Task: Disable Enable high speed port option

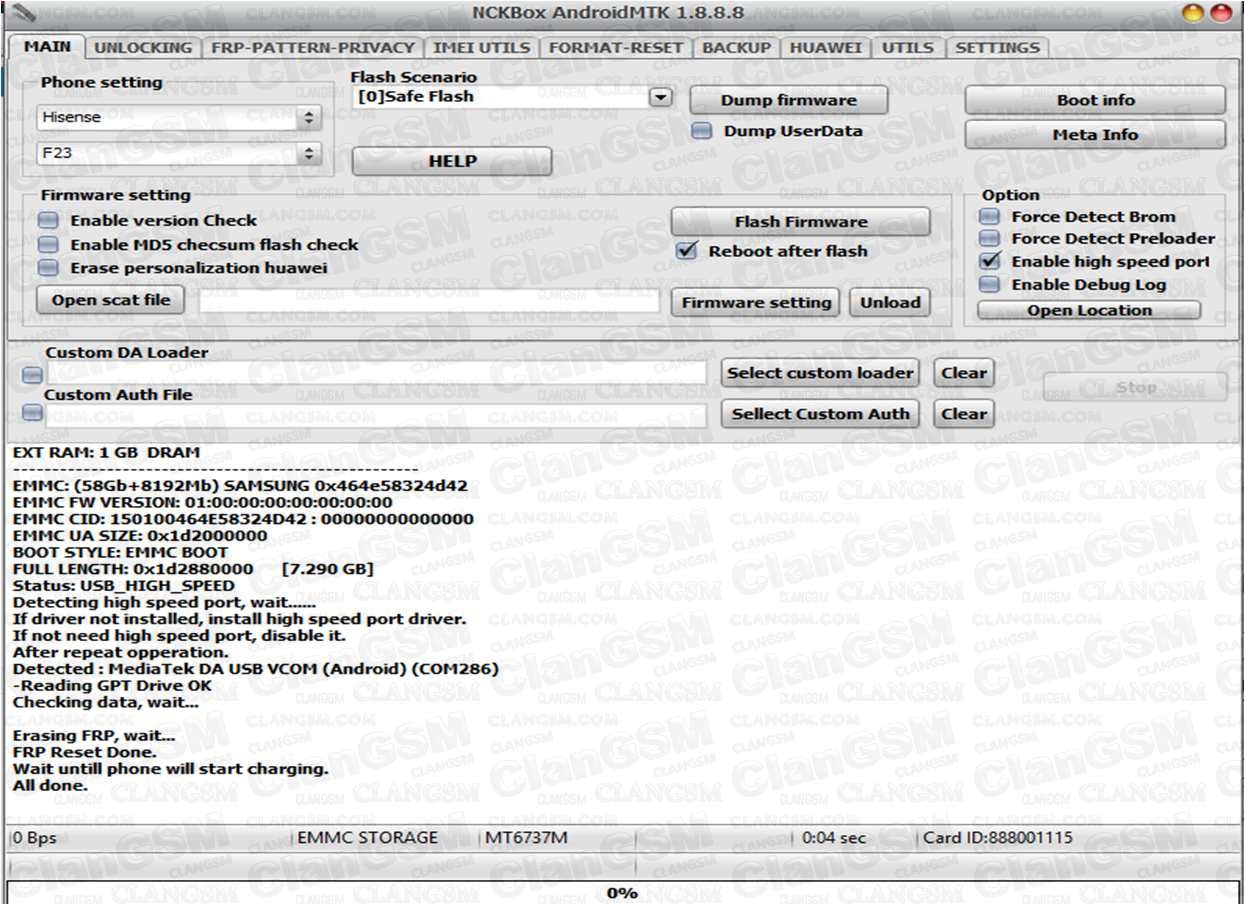Action: pos(989,261)
